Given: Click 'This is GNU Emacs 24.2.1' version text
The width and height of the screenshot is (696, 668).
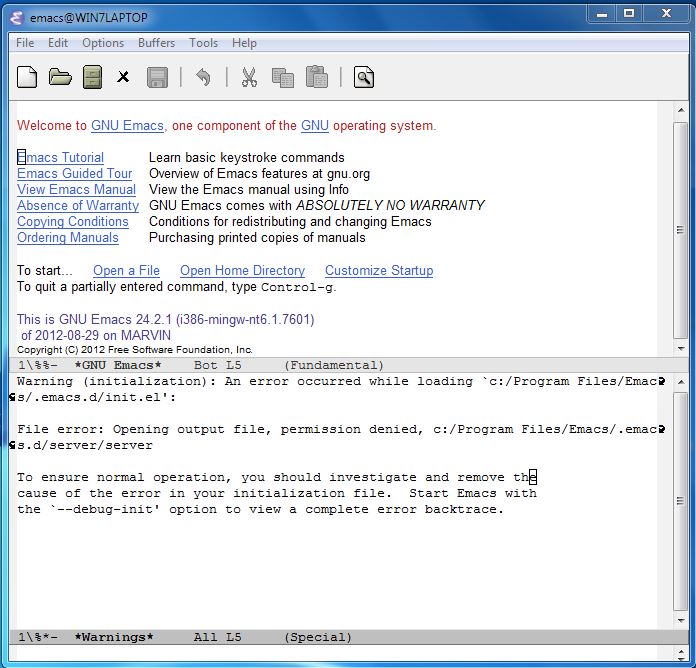Looking at the screenshot, I should pos(166,320).
